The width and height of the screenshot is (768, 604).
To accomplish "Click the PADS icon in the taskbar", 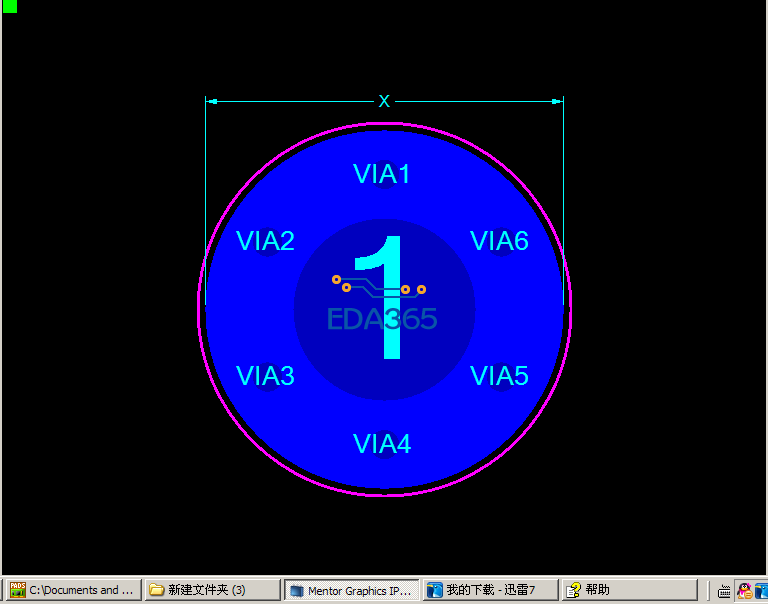I will point(18,590).
